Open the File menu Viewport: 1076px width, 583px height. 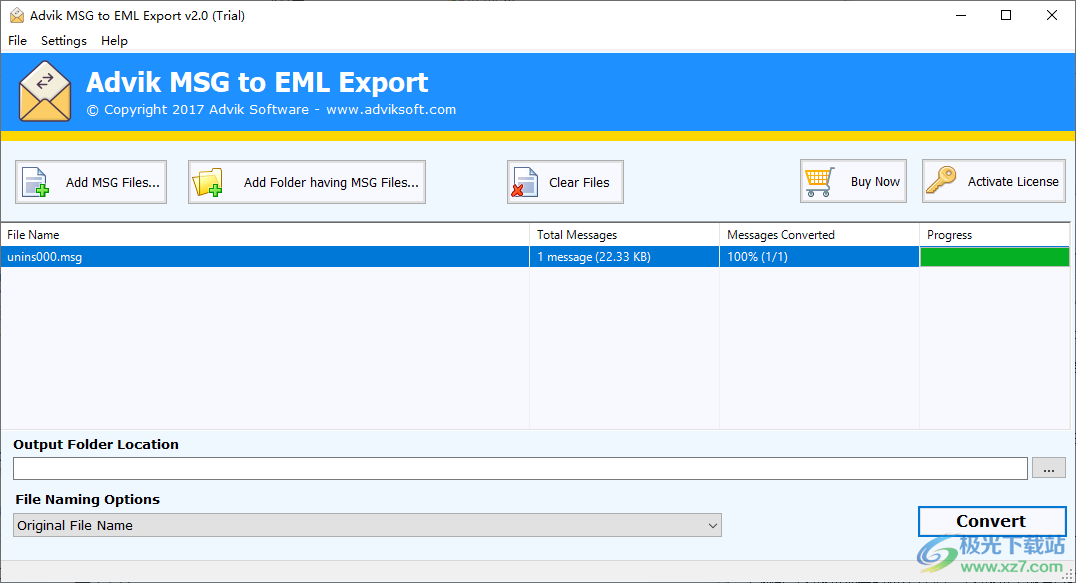16,40
